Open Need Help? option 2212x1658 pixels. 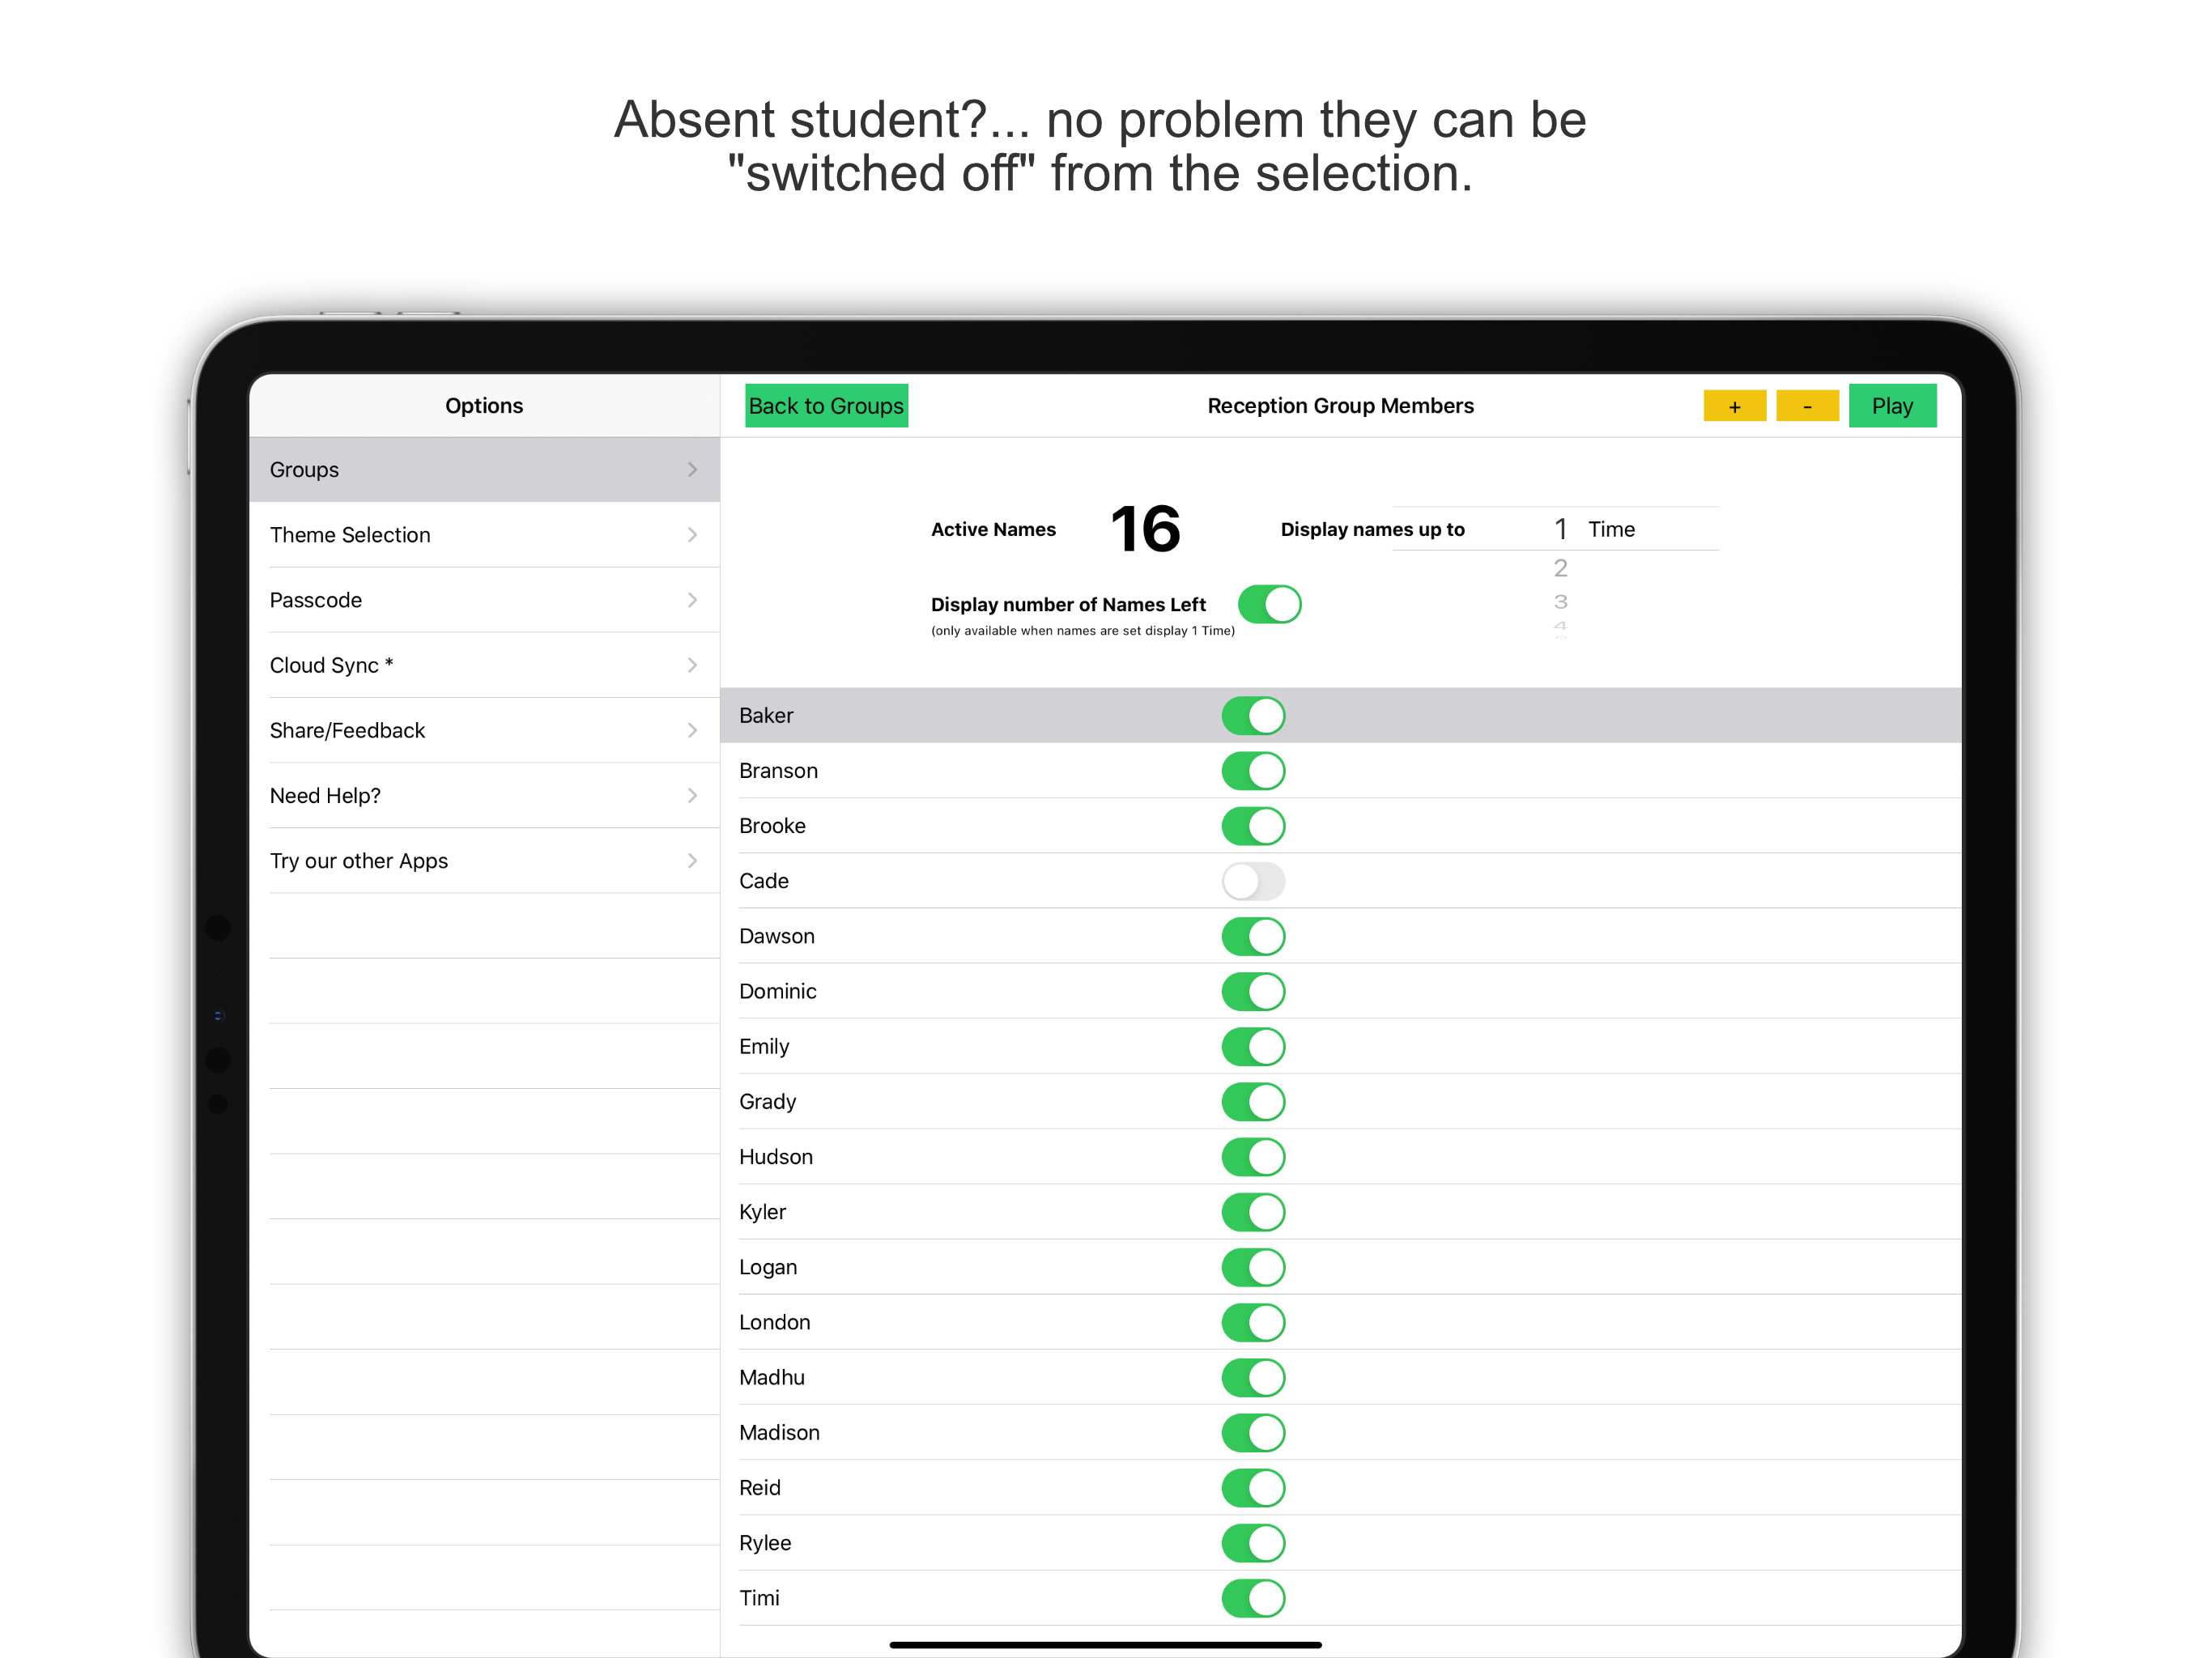tap(484, 796)
